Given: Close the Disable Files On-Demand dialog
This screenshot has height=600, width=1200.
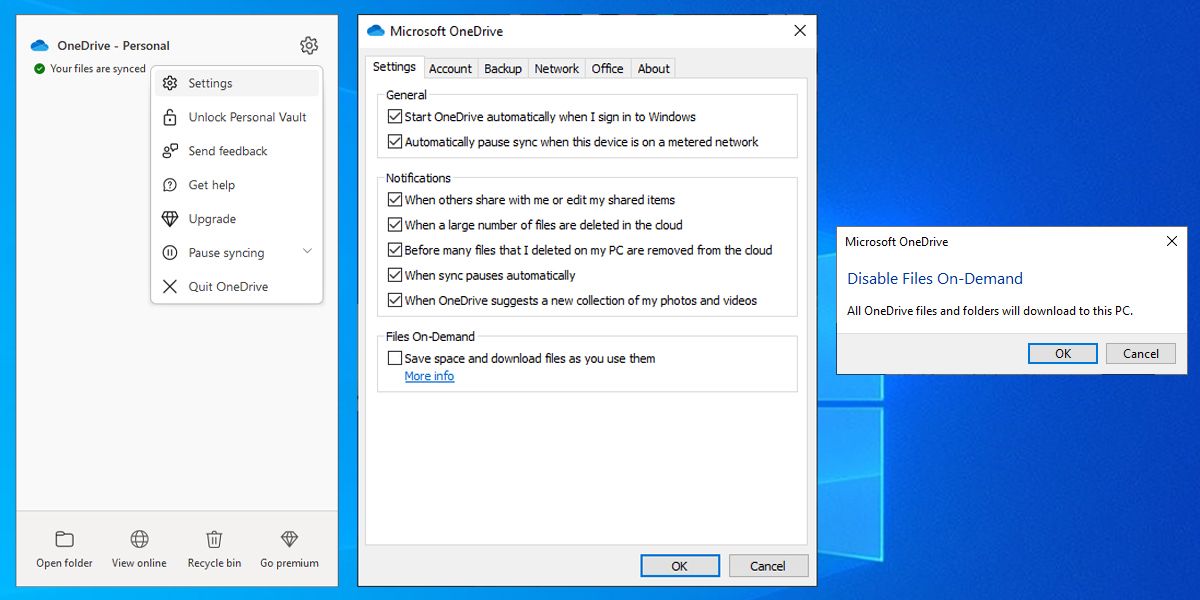Looking at the screenshot, I should tap(1172, 242).
